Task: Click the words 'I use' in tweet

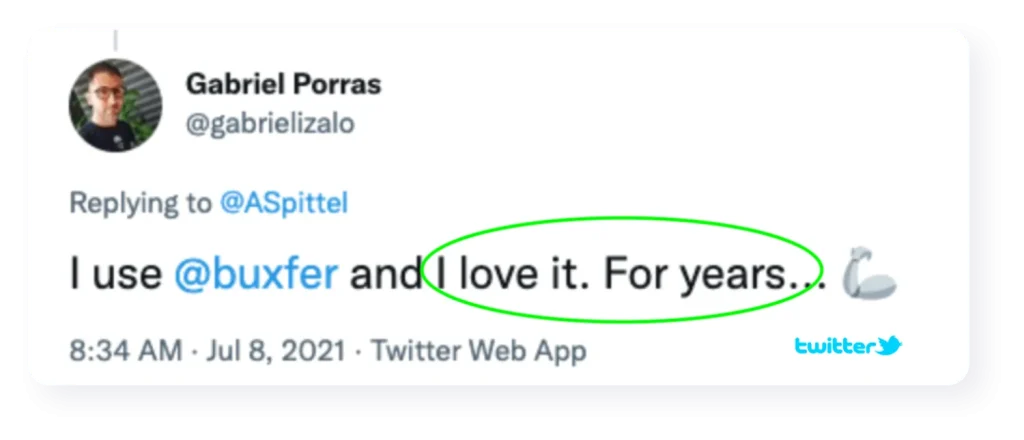Action: (116, 275)
